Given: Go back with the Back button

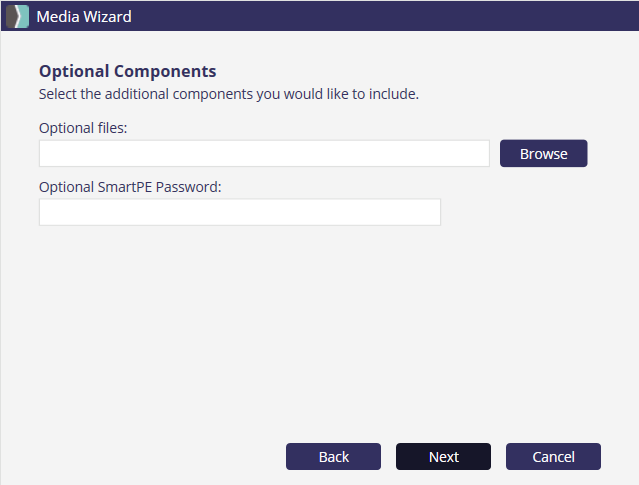Looking at the screenshot, I should [x=333, y=456].
